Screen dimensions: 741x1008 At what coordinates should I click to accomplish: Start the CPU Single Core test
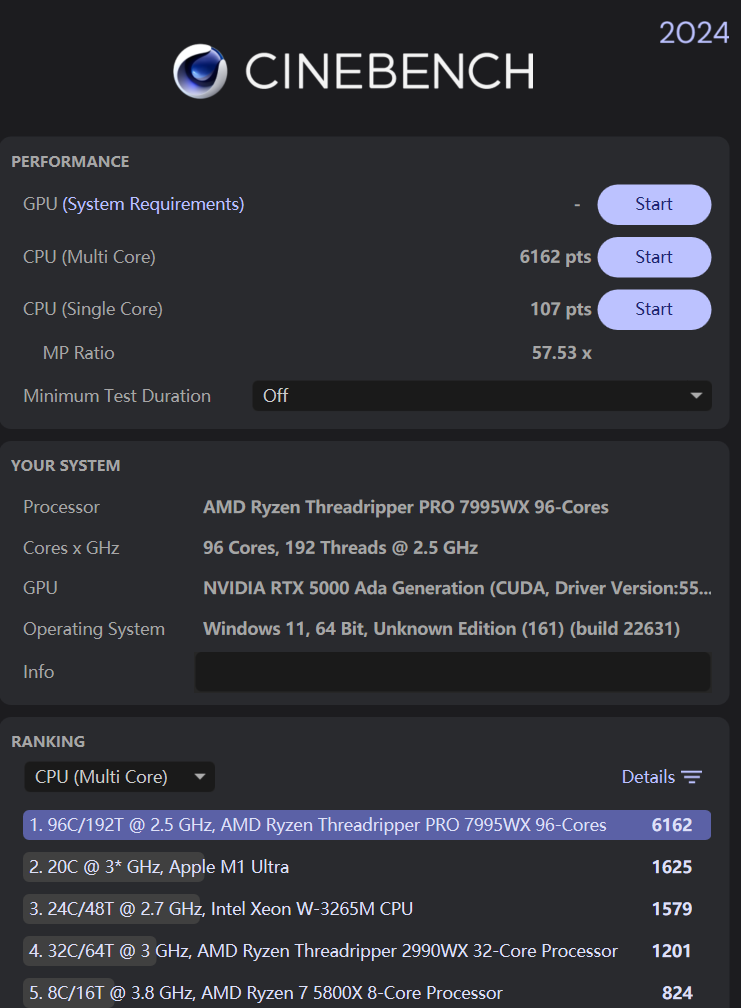click(654, 309)
